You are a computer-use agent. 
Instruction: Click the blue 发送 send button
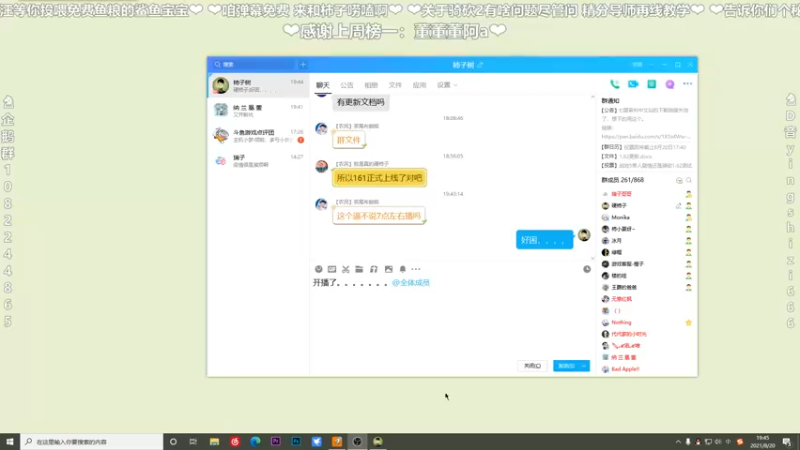click(566, 366)
